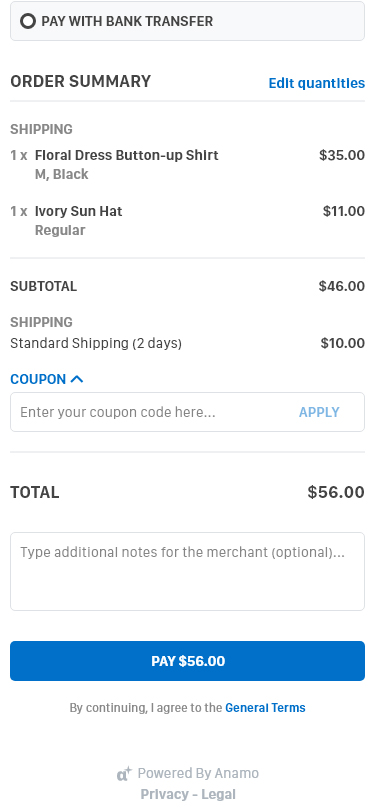
Task: Click the Powered By Anamo text
Action: point(198,773)
